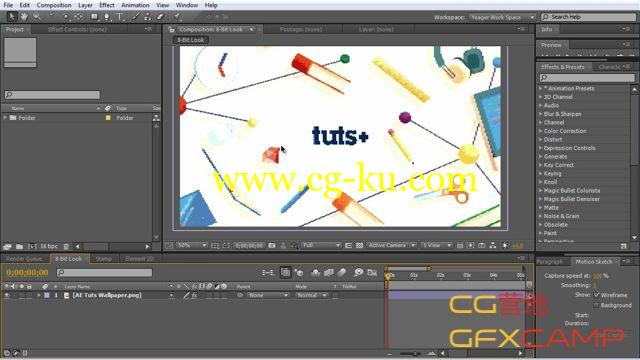Select the Pen tool
Image resolution: width=640 pixels, height=360 pixels.
(107, 17)
